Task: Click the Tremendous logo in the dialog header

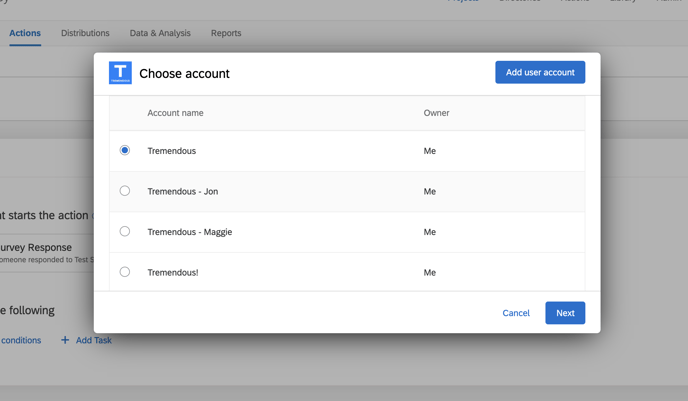Action: 120,73
